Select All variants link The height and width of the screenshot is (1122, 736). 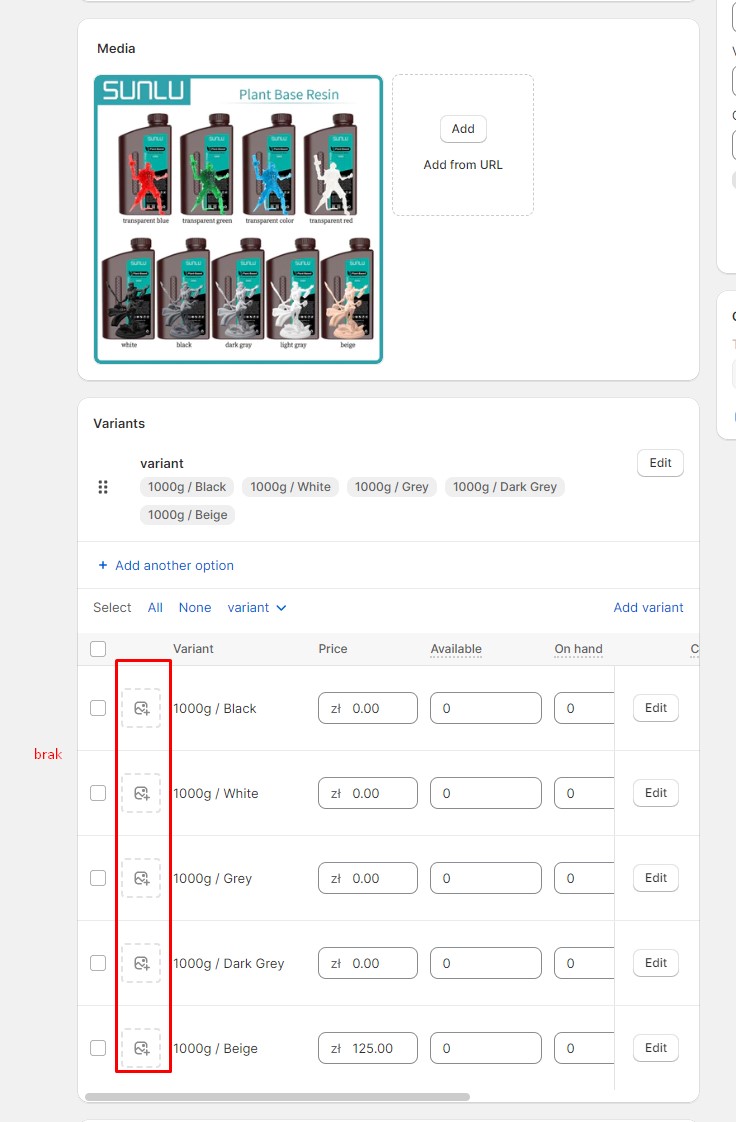click(155, 607)
